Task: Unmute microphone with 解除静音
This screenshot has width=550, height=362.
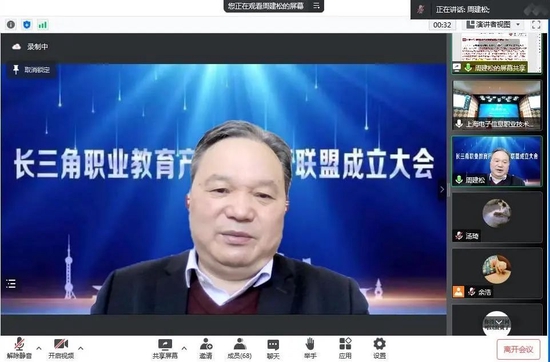Action: click(19, 348)
